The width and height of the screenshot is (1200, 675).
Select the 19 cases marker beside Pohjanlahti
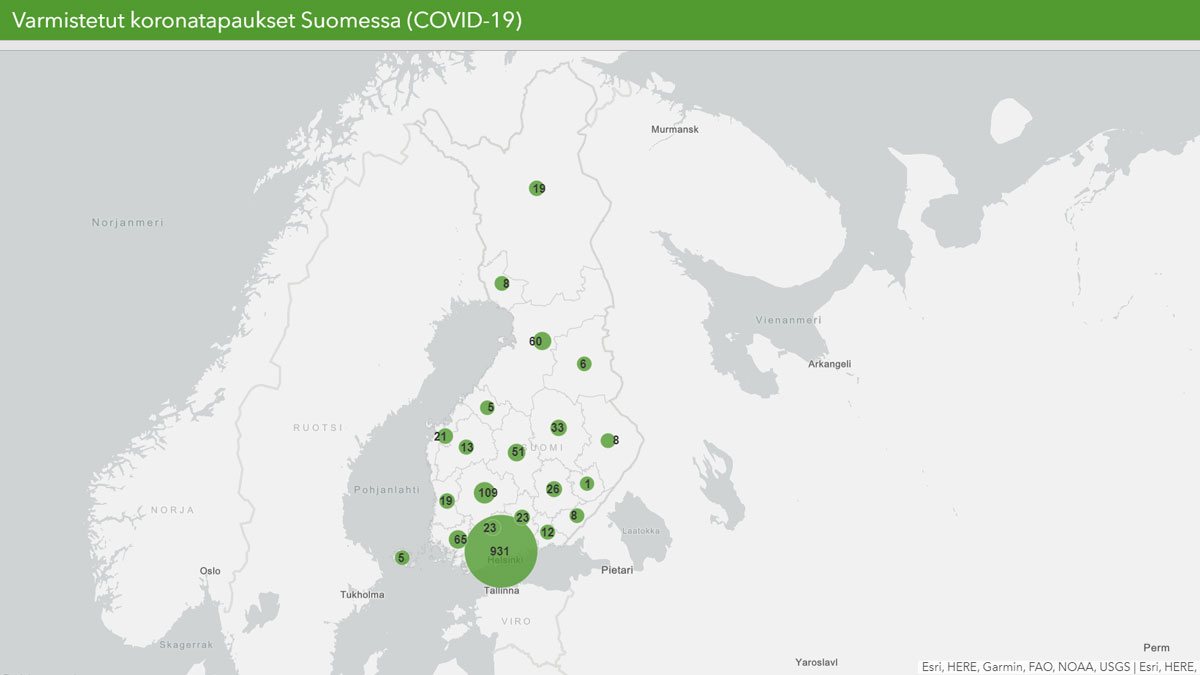pos(446,501)
